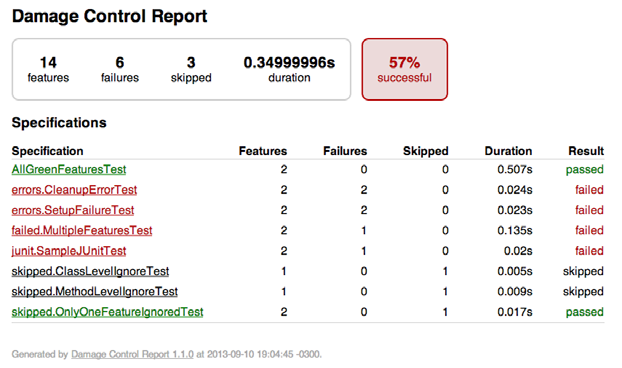
Task: Click passed result of AllGreenFeaturesTest
Action: pyautogui.click(x=585, y=170)
